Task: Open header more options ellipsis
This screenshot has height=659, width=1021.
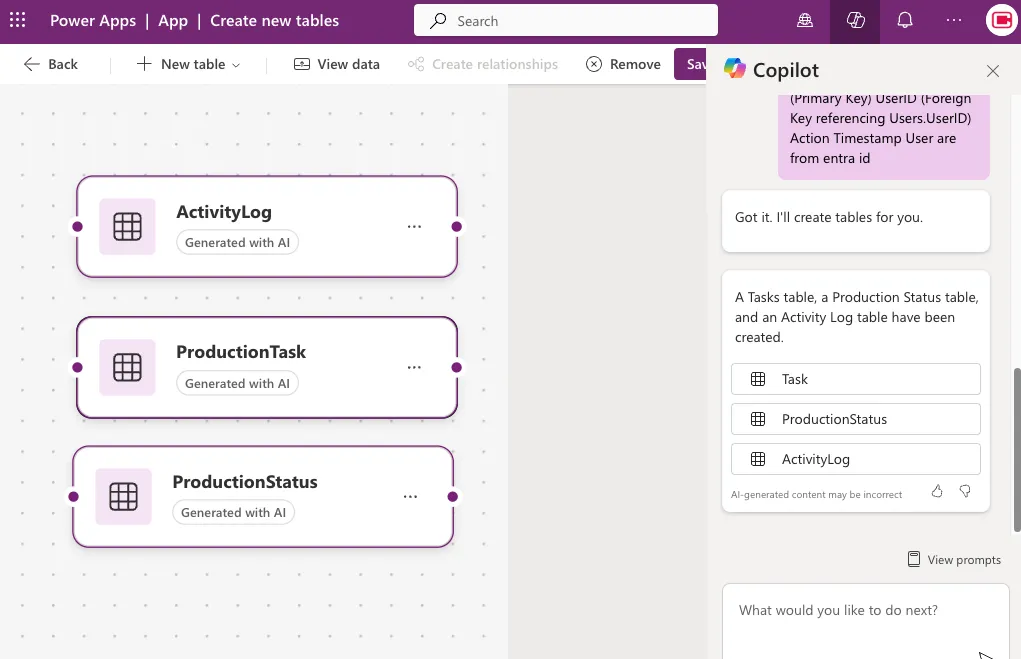Action: pos(954,21)
